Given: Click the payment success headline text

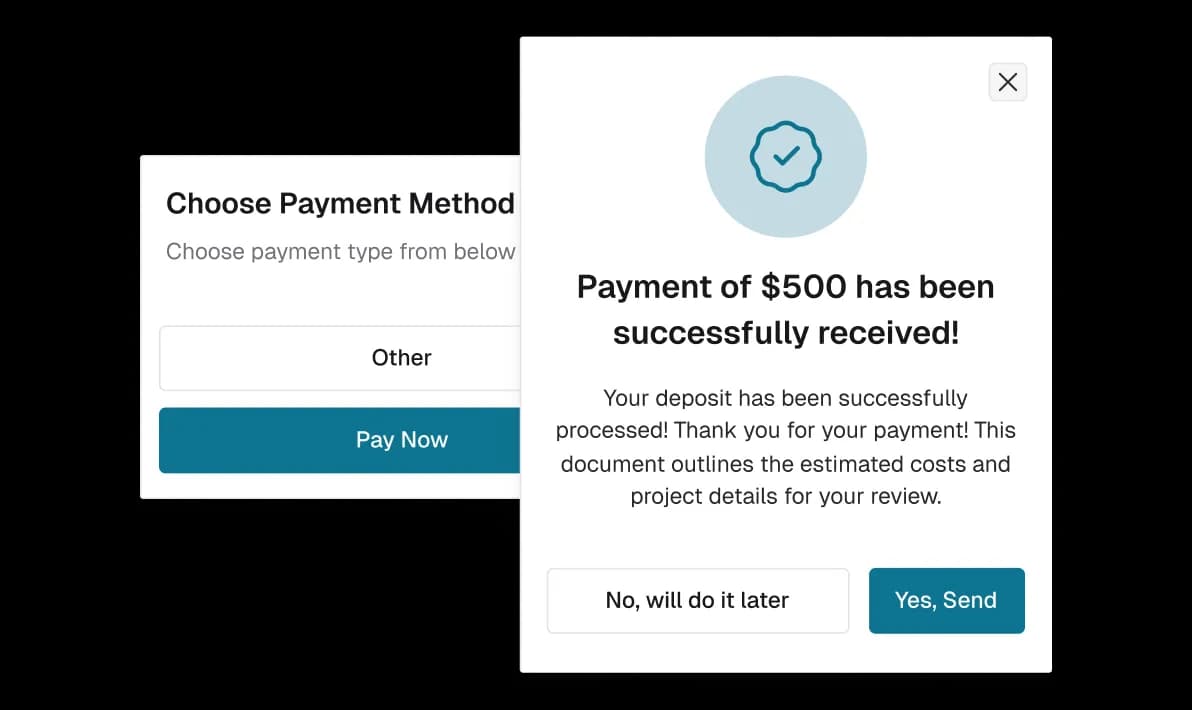Looking at the screenshot, I should point(786,310).
